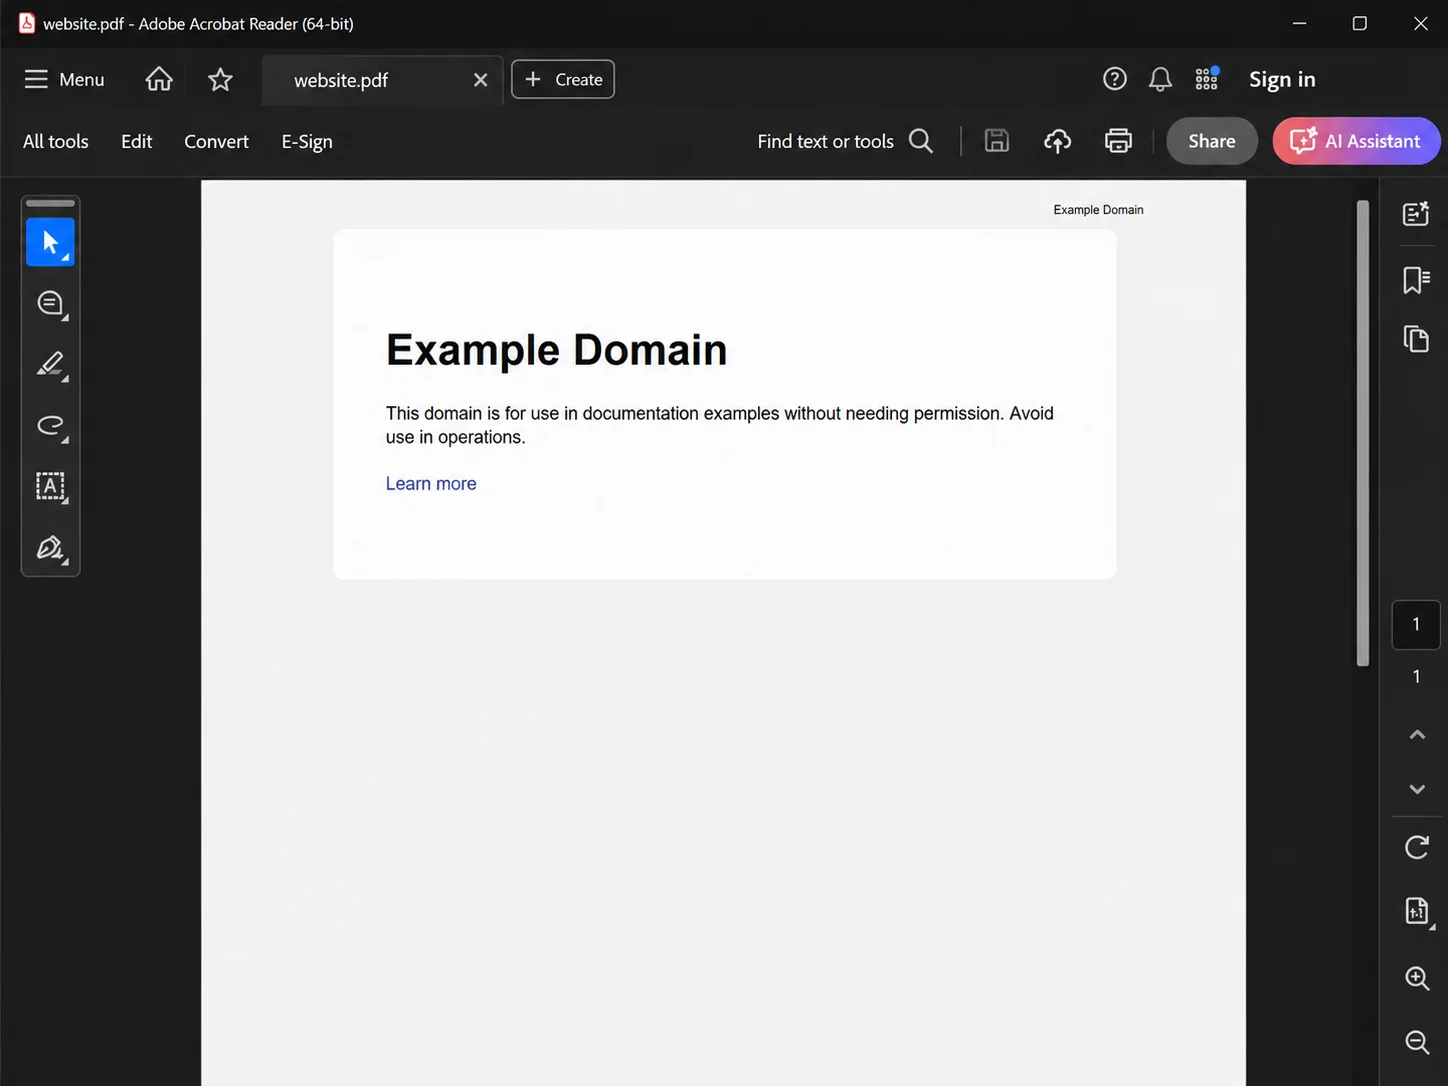1448x1086 pixels.
Task: Click the Share button
Action: coord(1212,141)
